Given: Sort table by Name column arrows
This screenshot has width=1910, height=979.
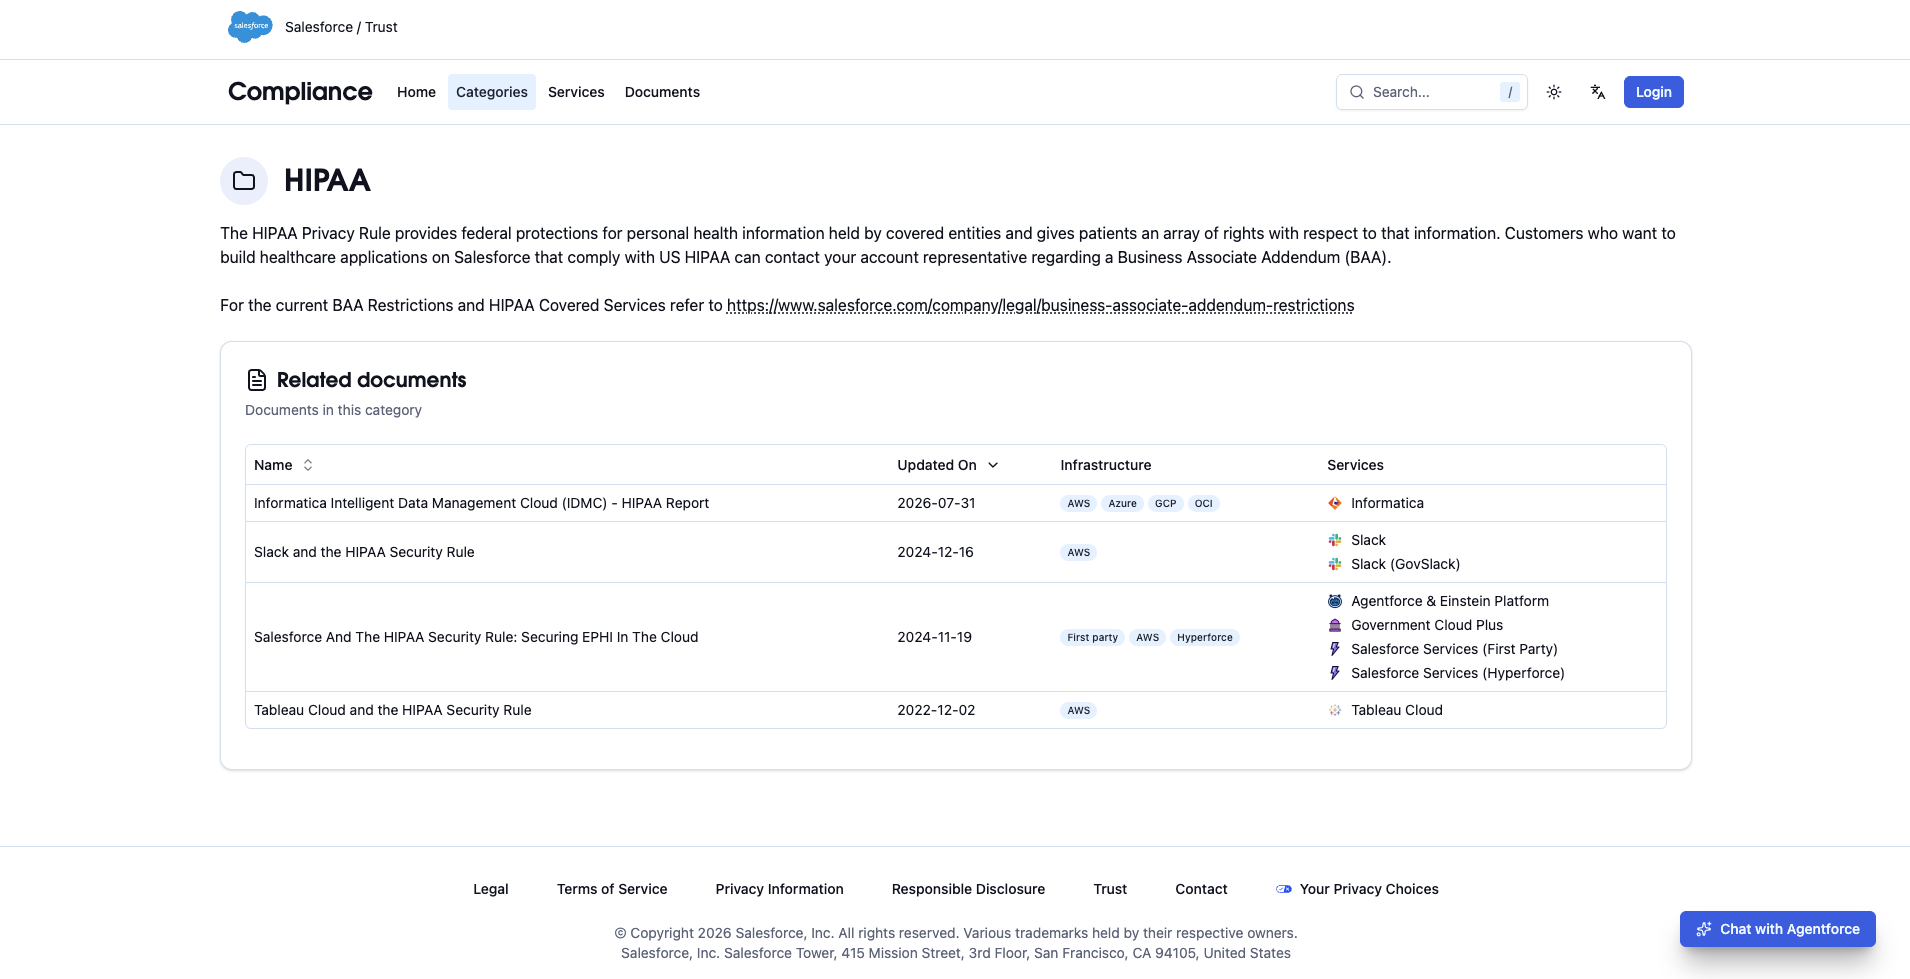Looking at the screenshot, I should pos(308,465).
